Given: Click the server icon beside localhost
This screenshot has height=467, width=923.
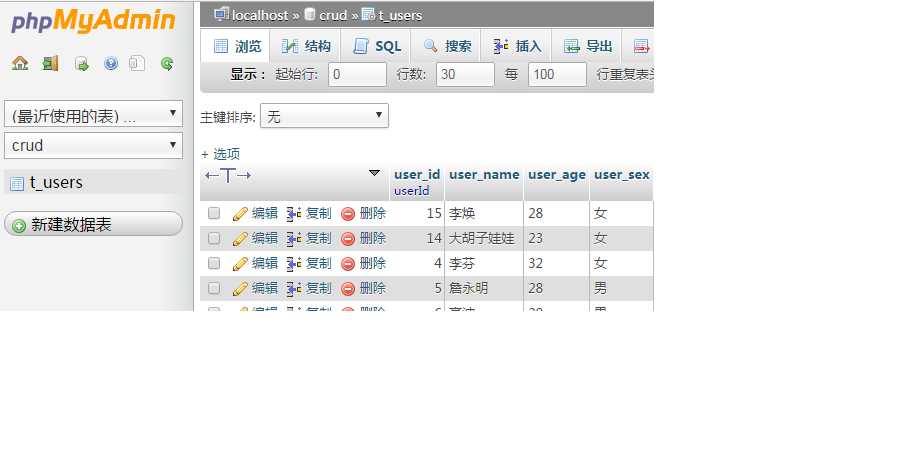Looking at the screenshot, I should (x=221, y=14).
